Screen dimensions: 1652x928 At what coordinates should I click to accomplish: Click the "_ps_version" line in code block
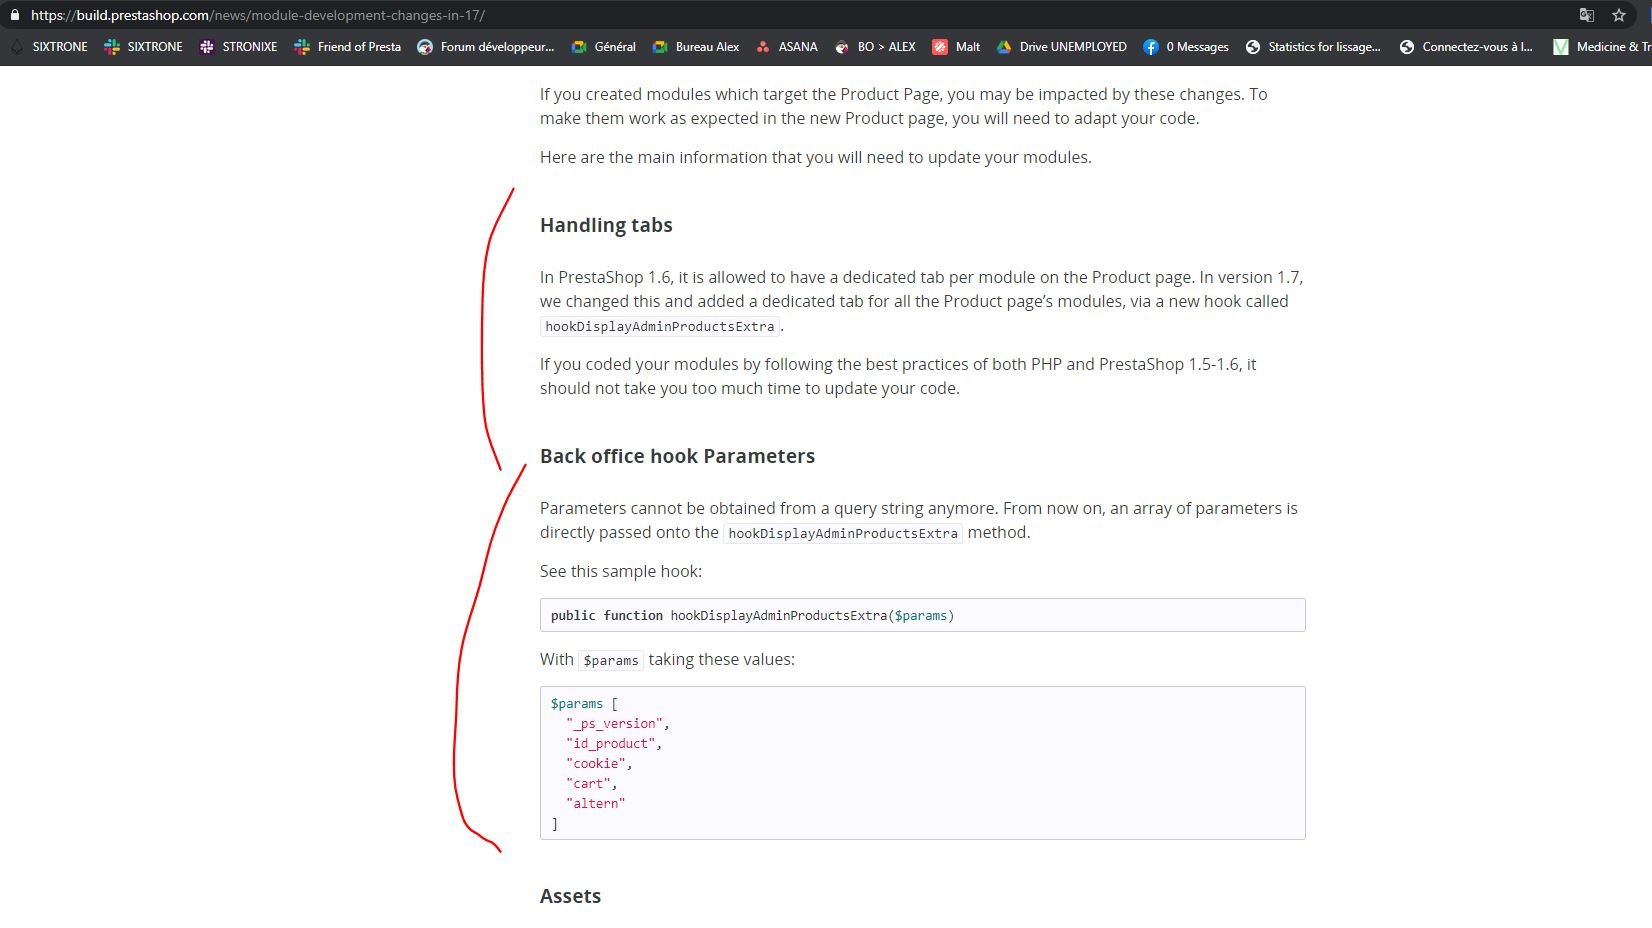point(618,723)
